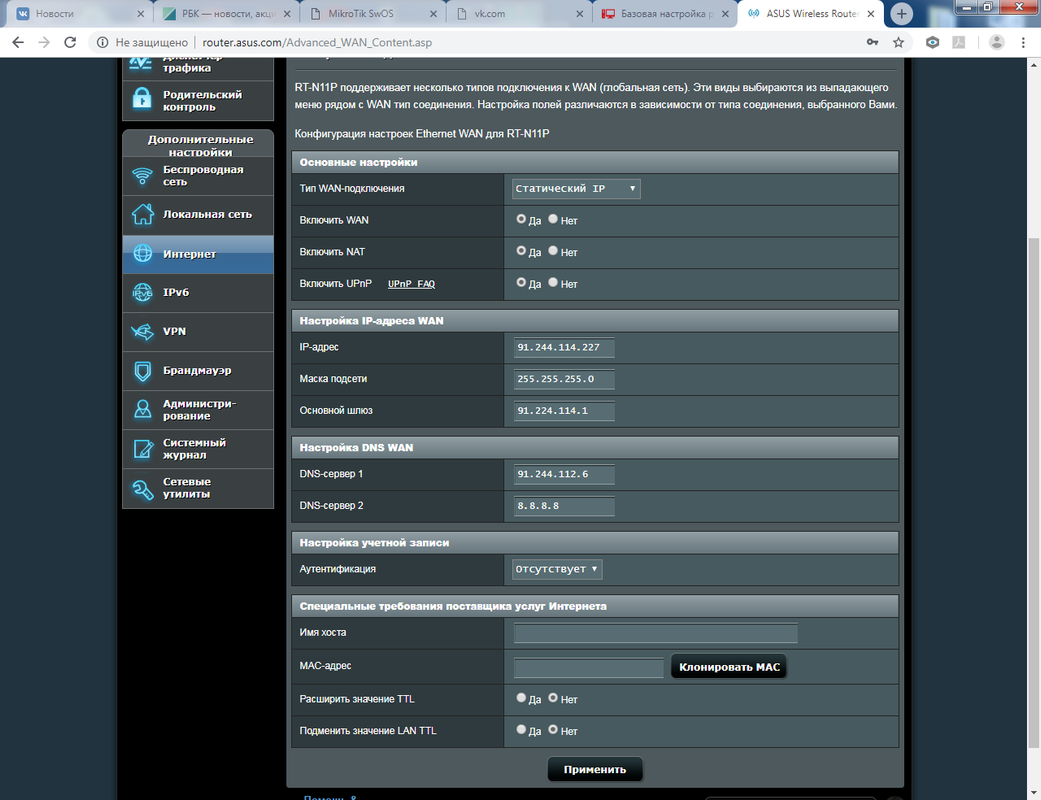Close the ASUS Wireless Router tab
This screenshot has height=800, width=1041.
870,13
